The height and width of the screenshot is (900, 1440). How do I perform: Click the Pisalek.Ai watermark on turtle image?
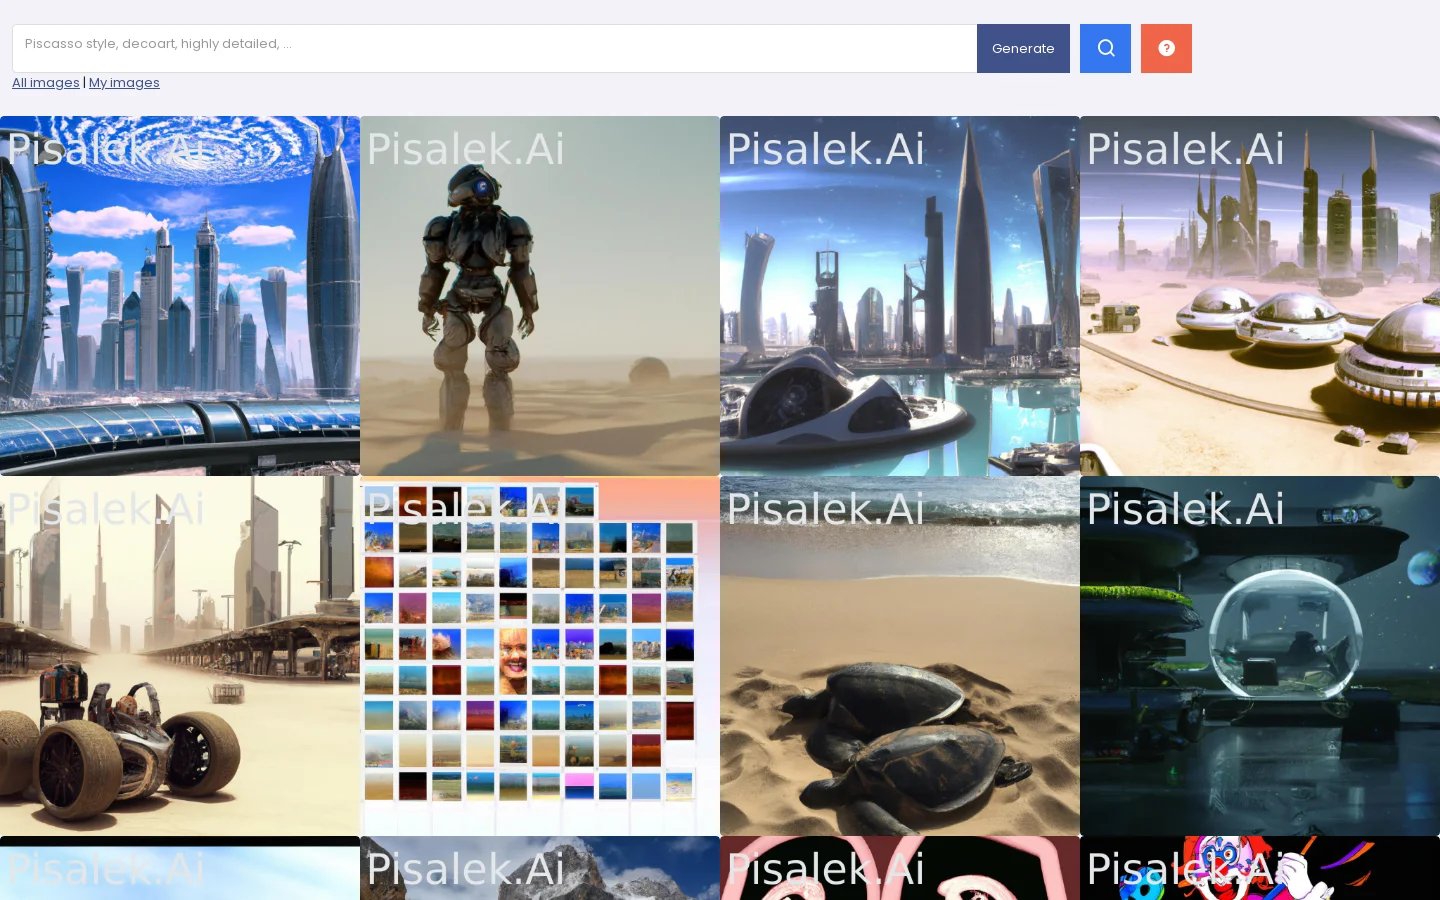coord(825,509)
